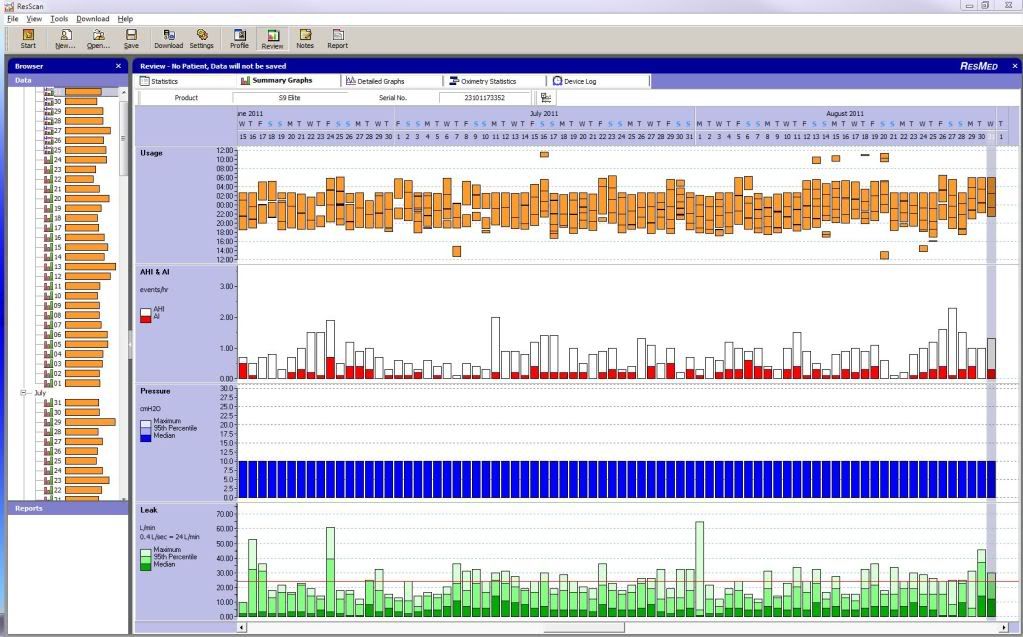Open the File menu
This screenshot has width=1023, height=637.
pyautogui.click(x=12, y=19)
